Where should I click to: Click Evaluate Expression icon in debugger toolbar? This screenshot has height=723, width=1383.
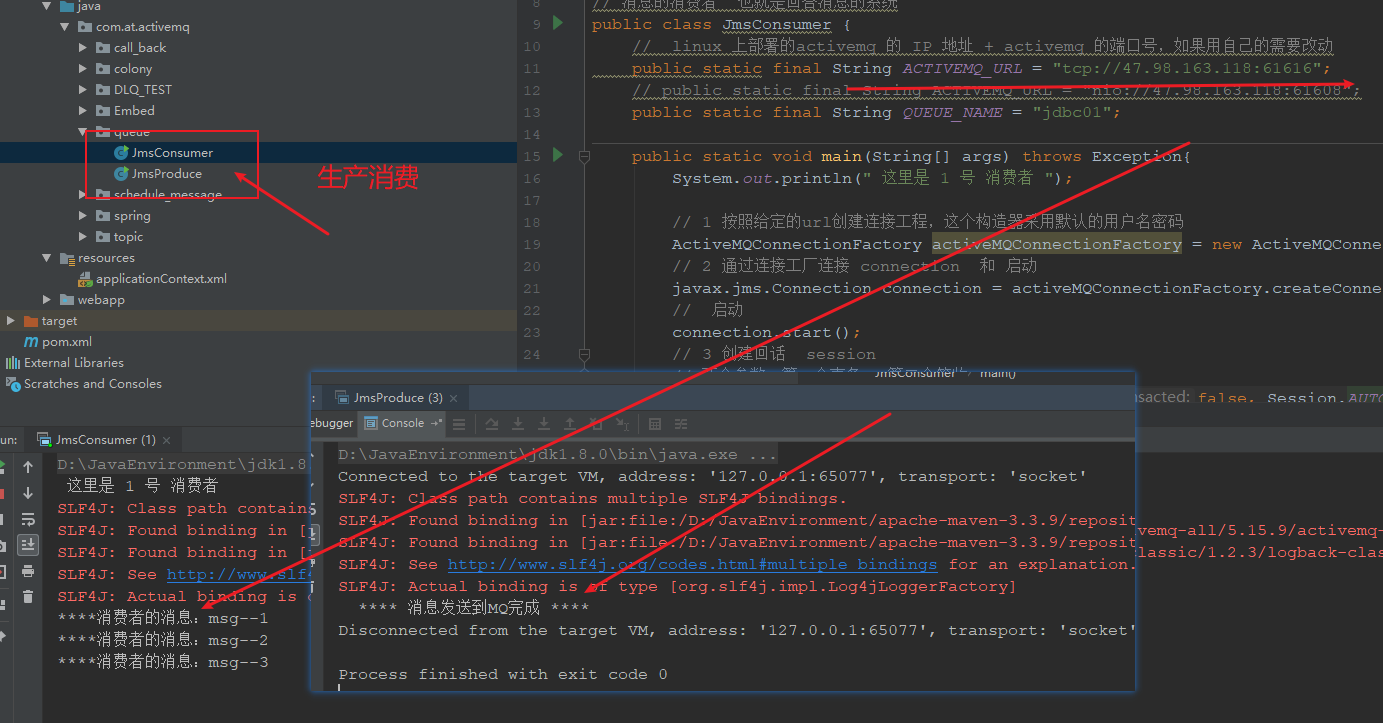point(655,424)
